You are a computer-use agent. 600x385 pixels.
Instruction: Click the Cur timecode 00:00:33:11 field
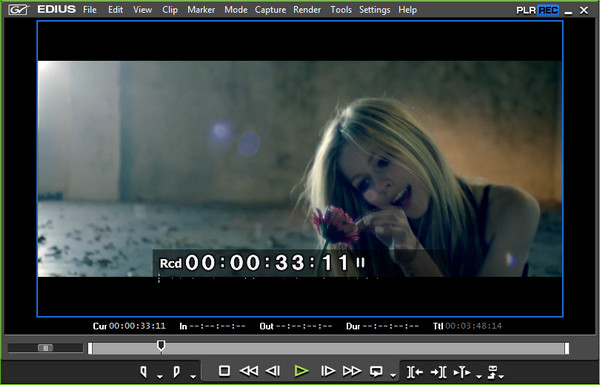[129, 326]
